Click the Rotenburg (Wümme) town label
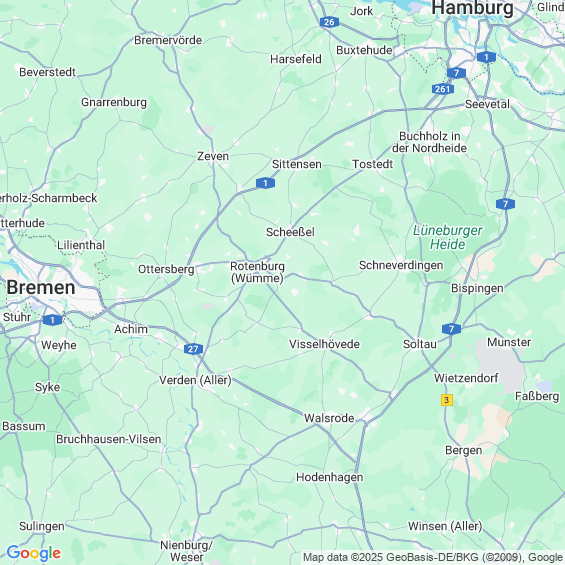The width and height of the screenshot is (565, 565). [257, 272]
